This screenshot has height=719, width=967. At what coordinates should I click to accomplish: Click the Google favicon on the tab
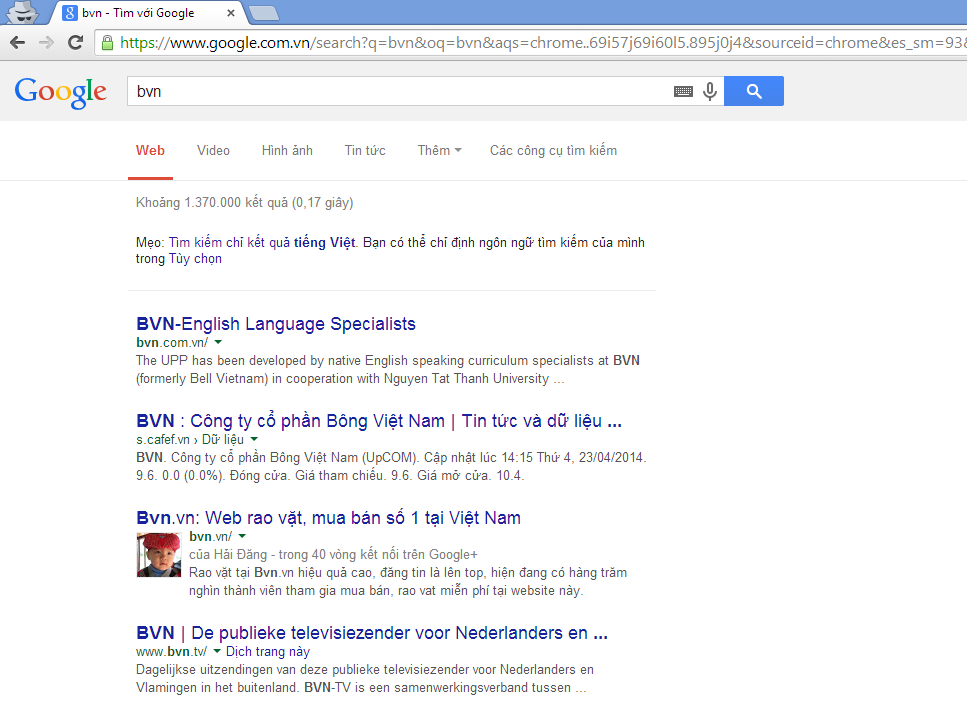(70, 12)
